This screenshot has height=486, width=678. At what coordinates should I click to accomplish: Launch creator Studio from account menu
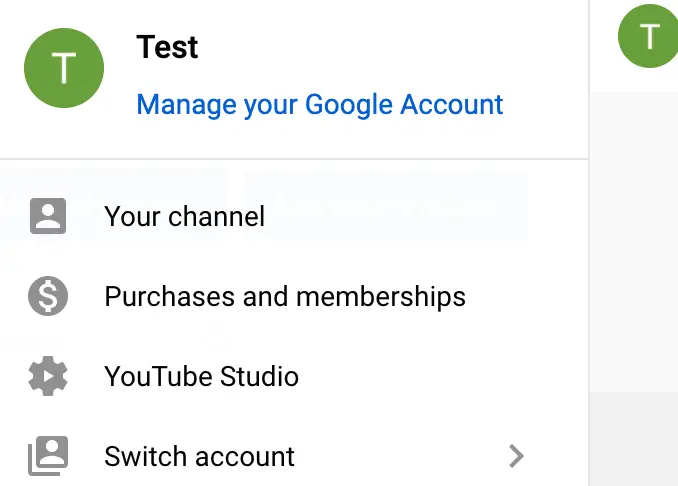click(x=201, y=377)
